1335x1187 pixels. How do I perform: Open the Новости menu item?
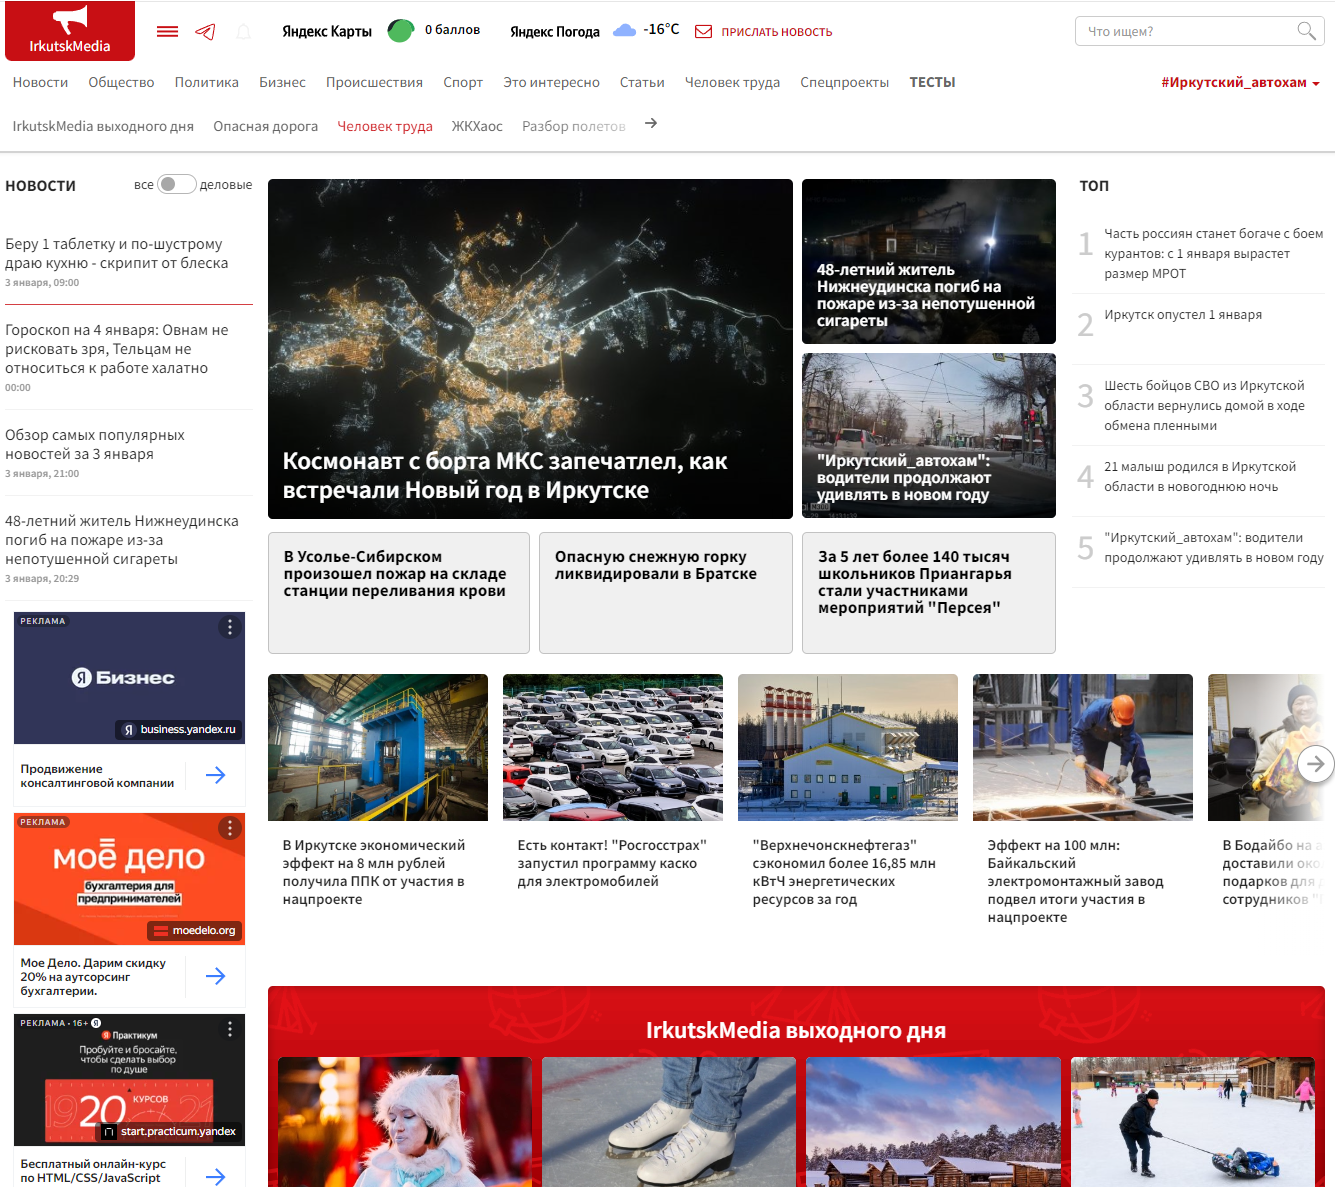pos(40,83)
